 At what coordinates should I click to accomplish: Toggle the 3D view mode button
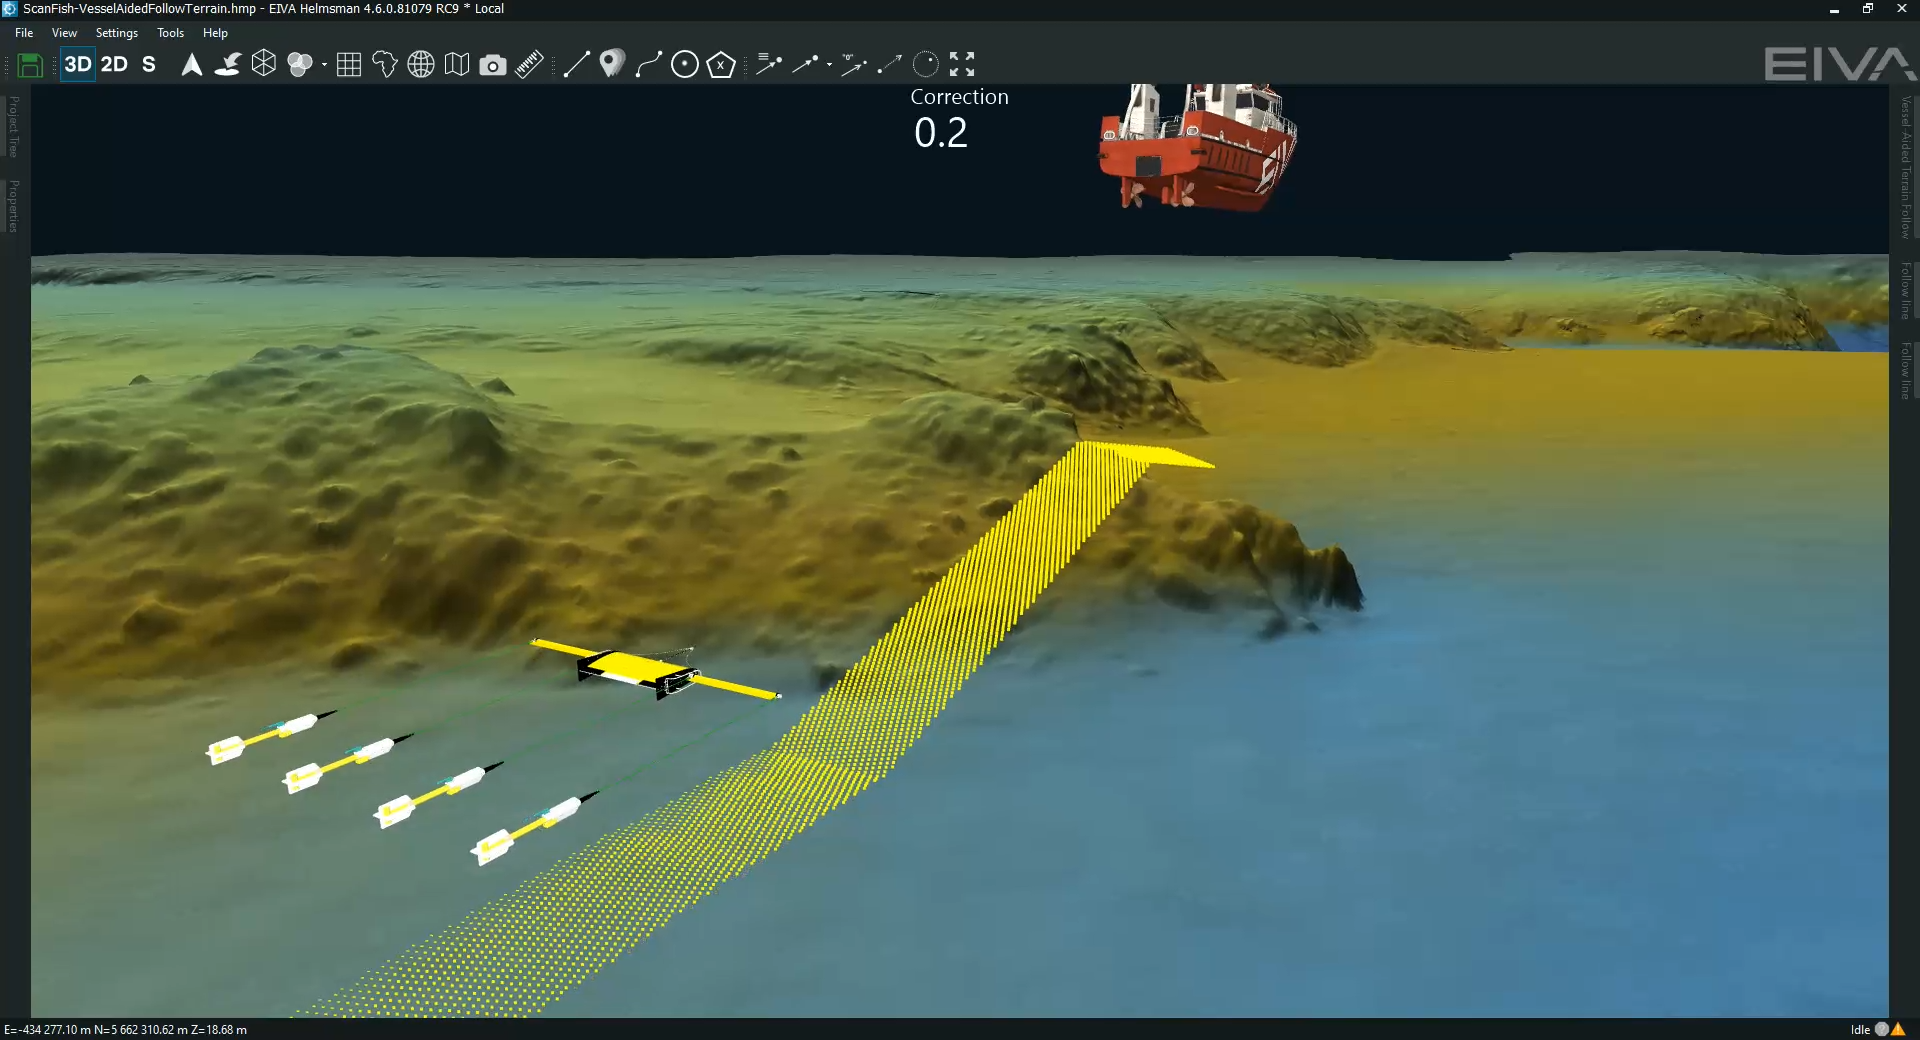[78, 65]
